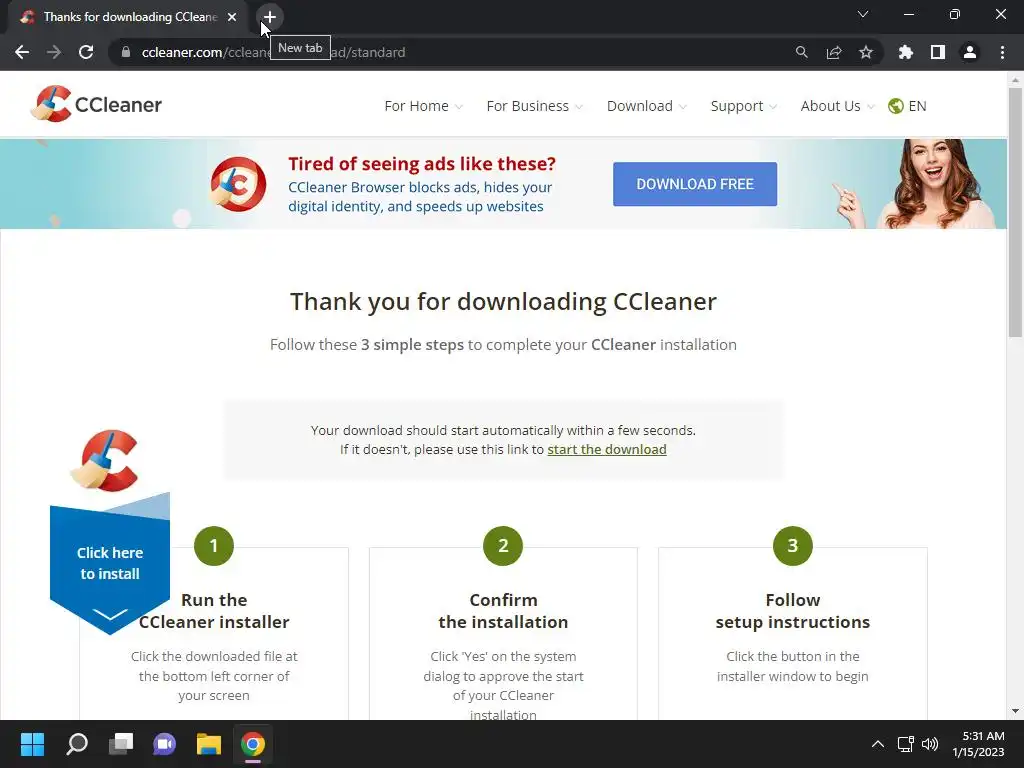View site information lock icon
This screenshot has height=768, width=1024.
coord(126,52)
